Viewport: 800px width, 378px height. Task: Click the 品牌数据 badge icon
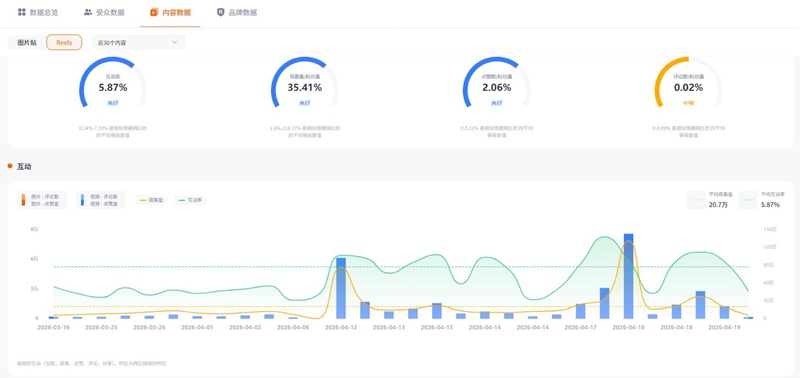220,12
